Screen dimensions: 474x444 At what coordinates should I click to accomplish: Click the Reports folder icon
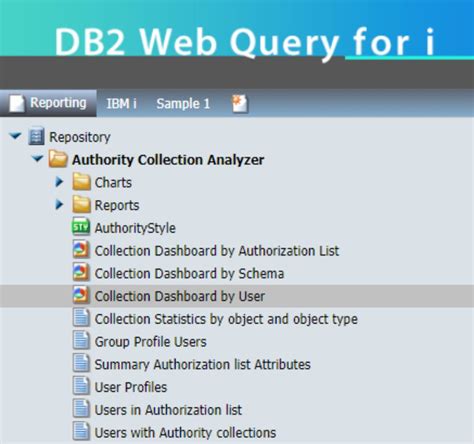coord(81,205)
